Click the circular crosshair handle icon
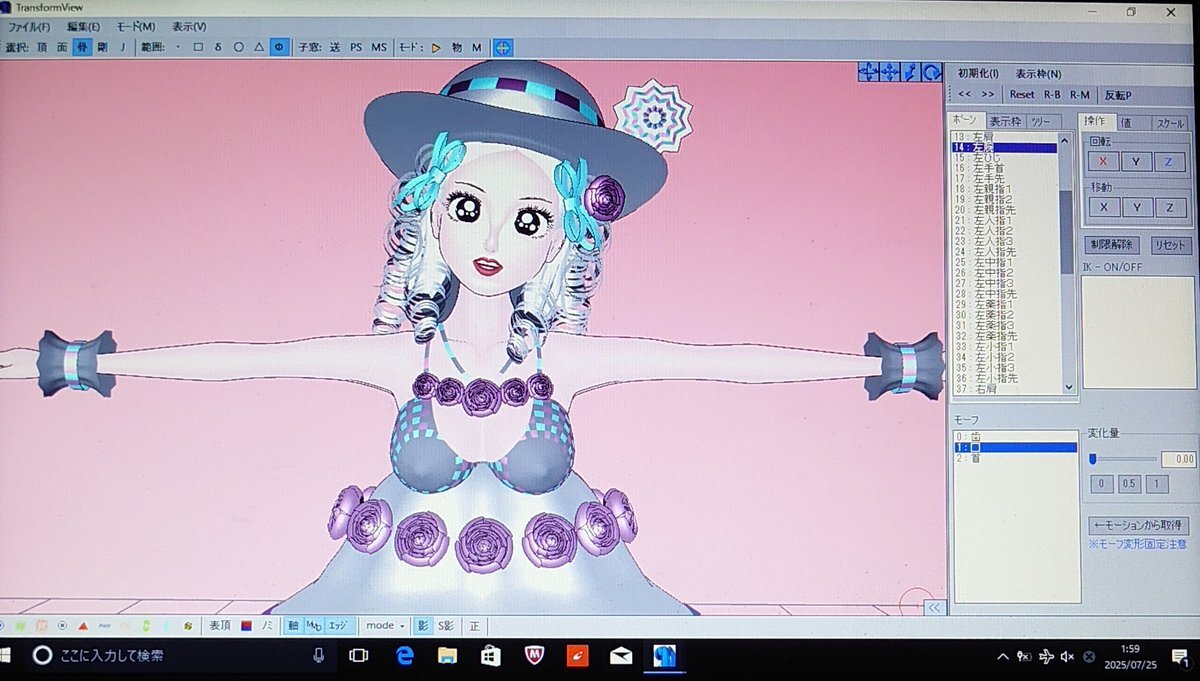The image size is (1200, 681). click(x=502, y=47)
